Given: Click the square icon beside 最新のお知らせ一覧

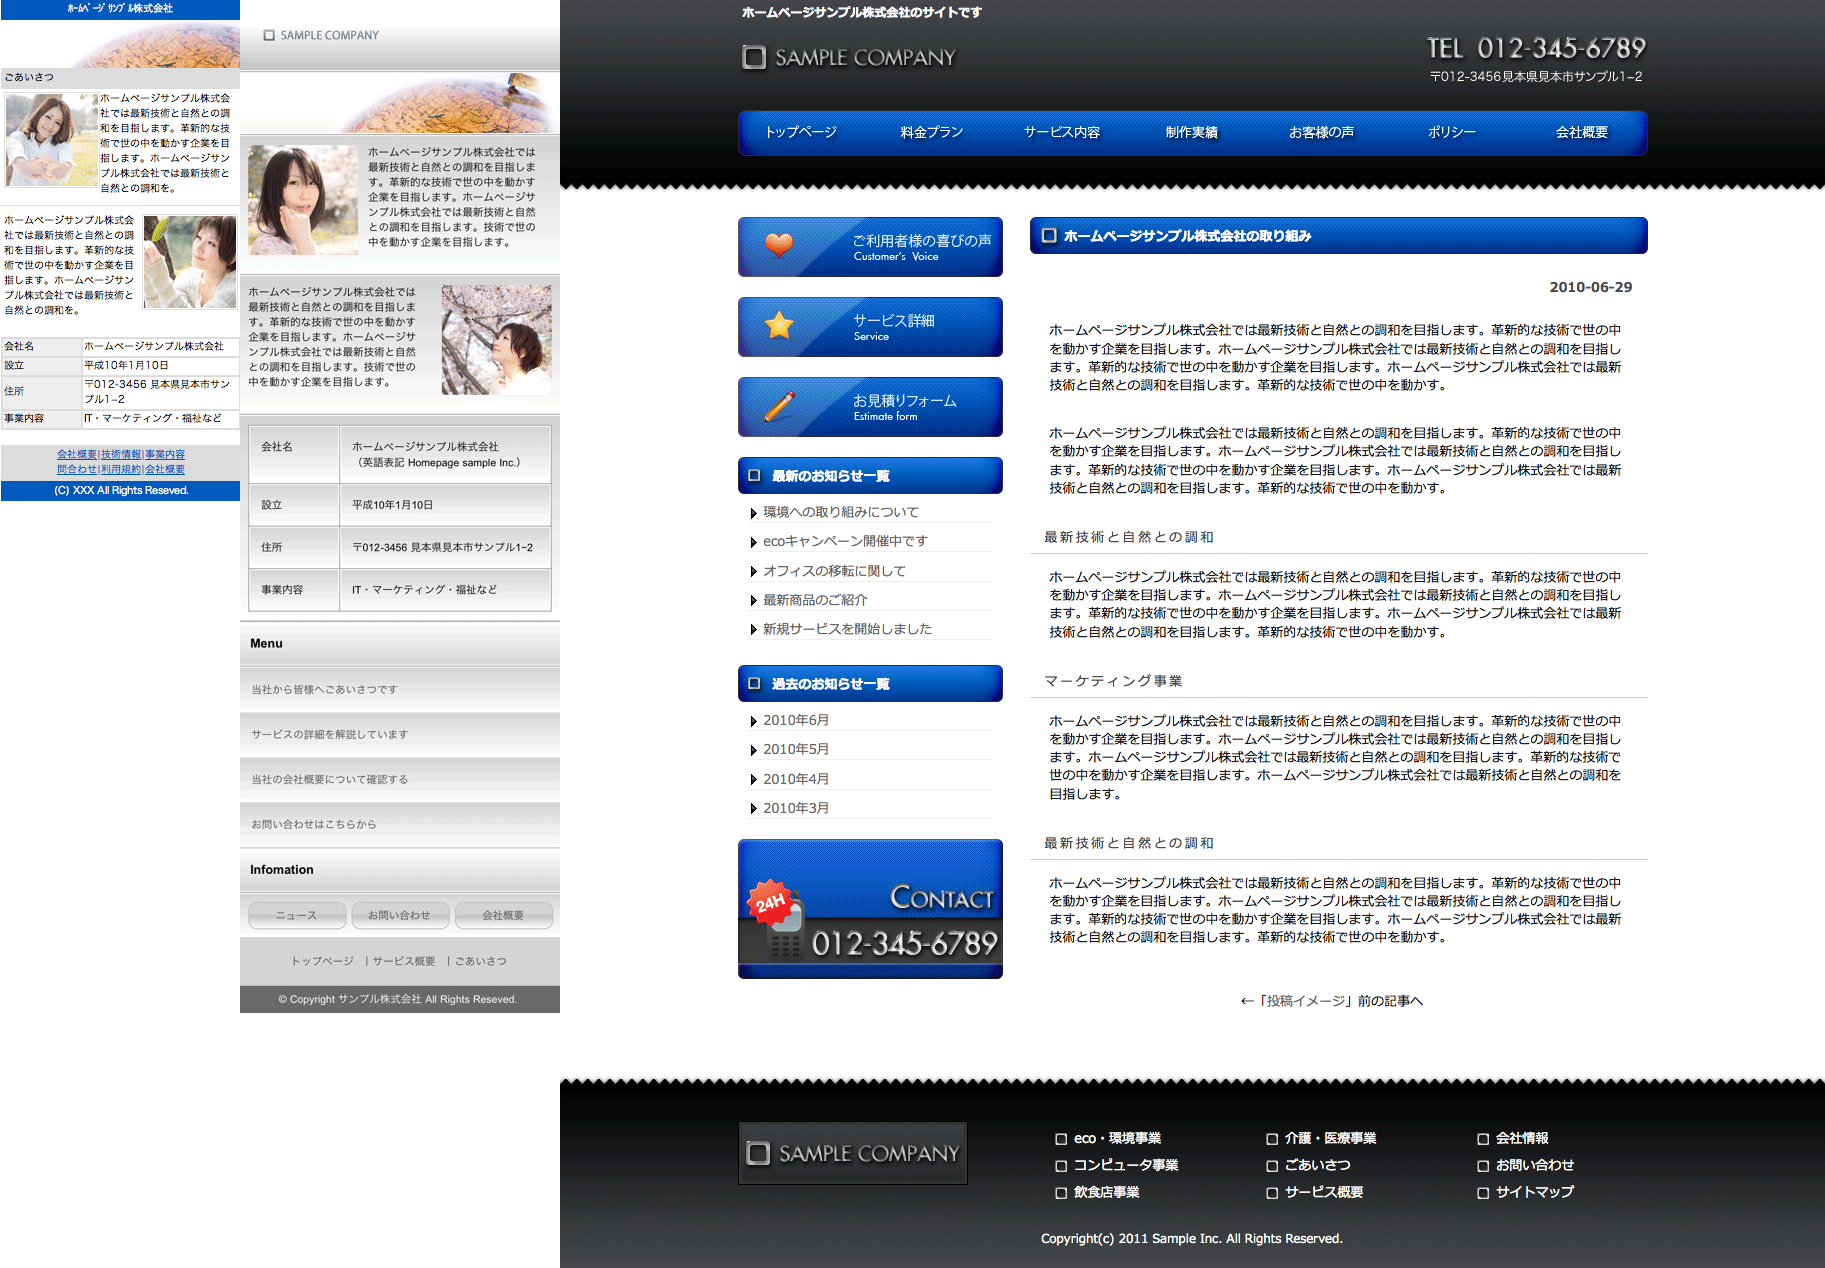Looking at the screenshot, I should point(754,476).
